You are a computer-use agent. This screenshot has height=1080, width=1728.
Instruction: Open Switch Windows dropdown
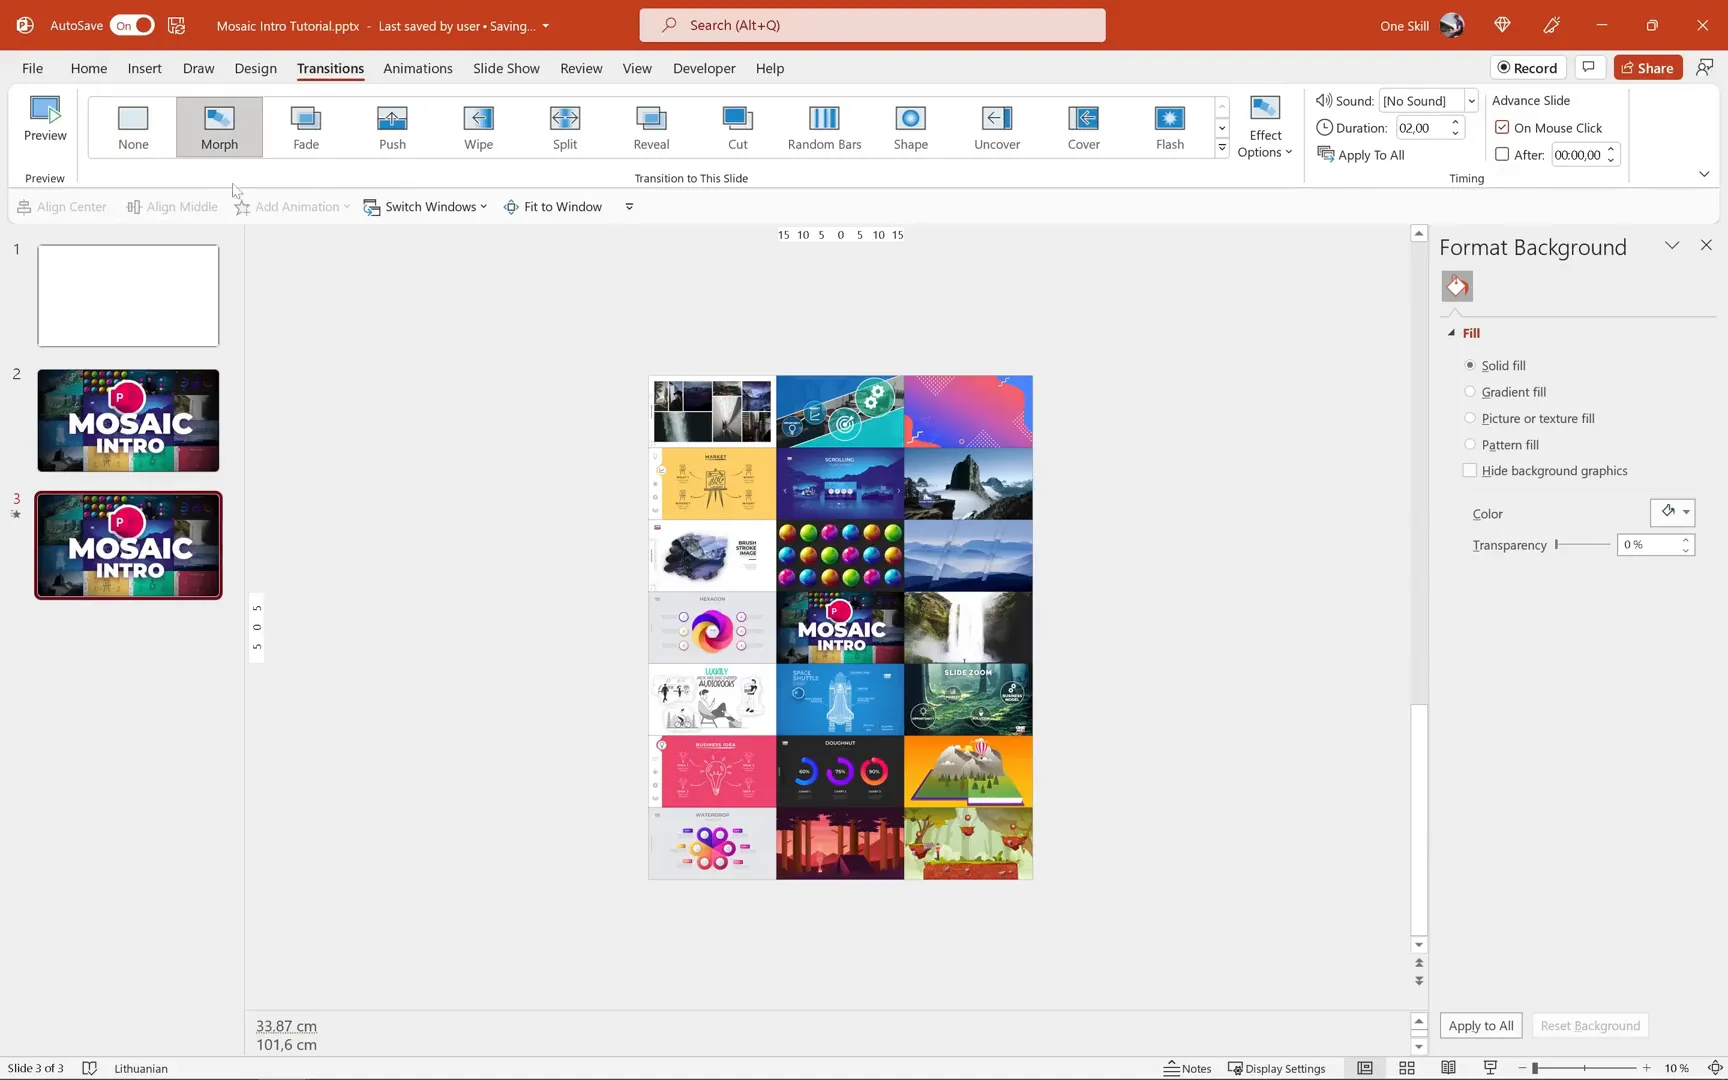(x=425, y=206)
